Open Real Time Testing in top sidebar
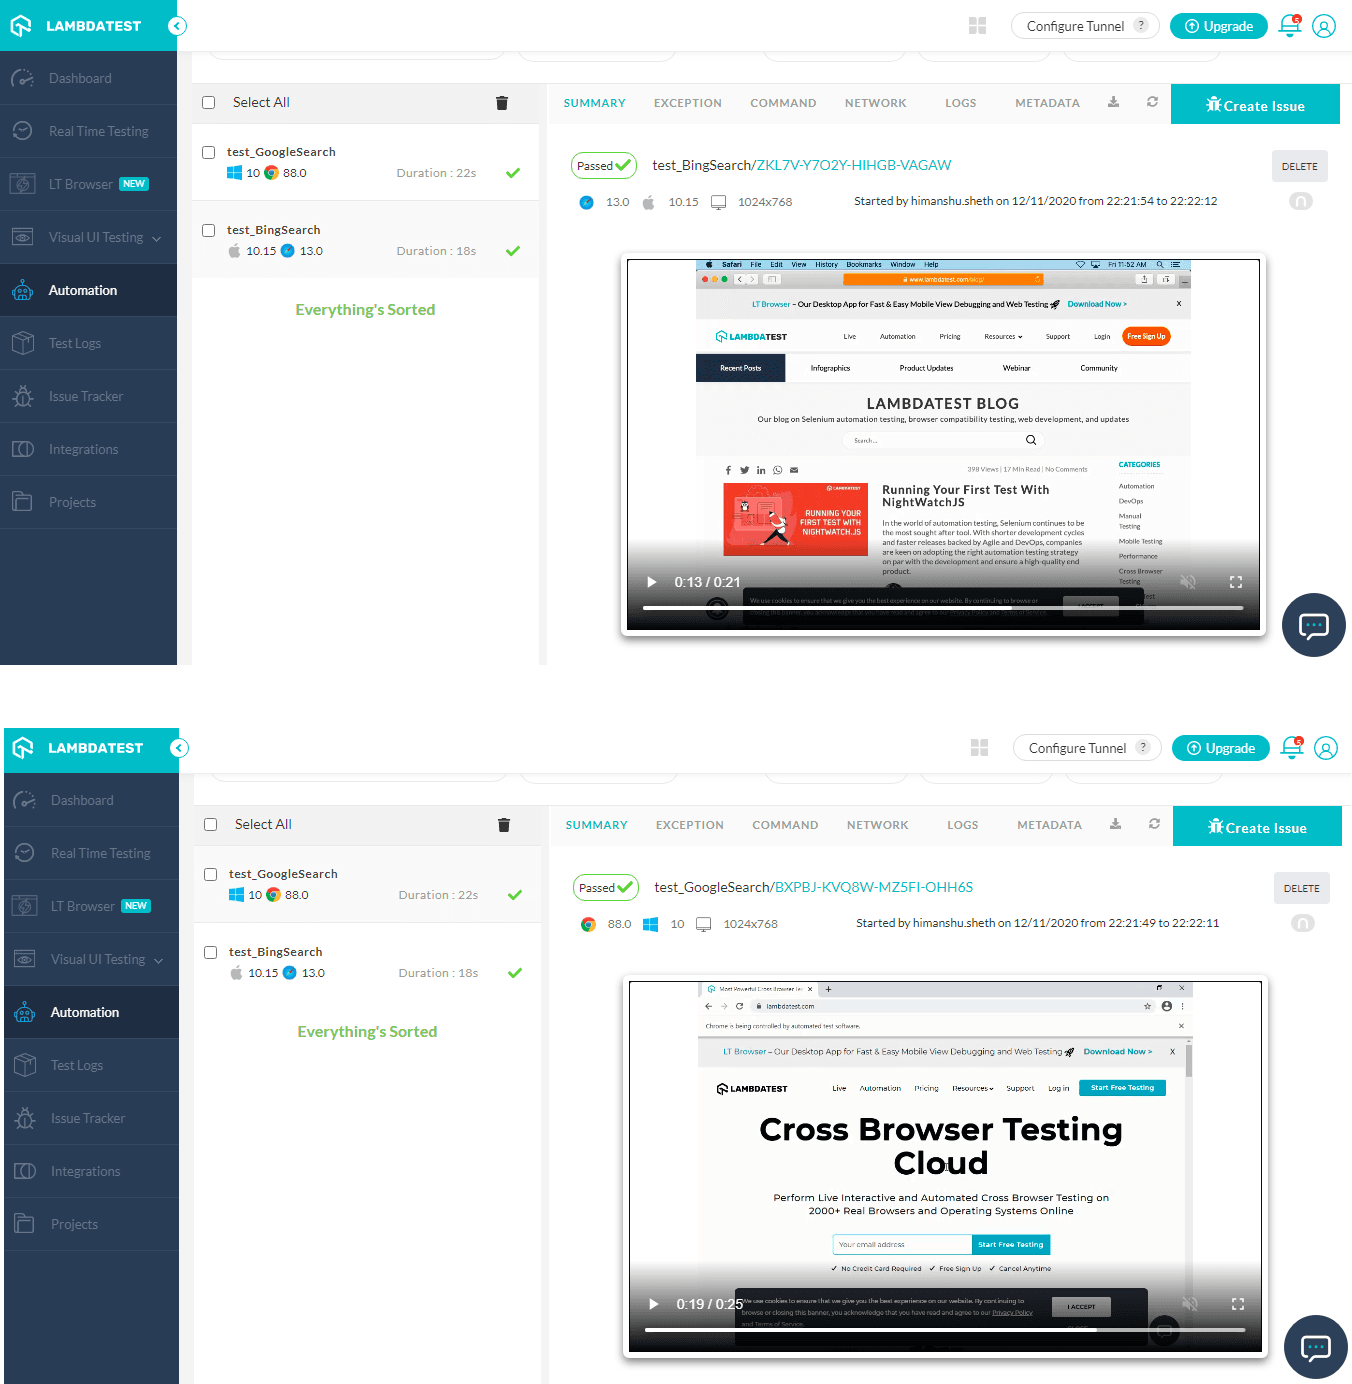Screen dimensions: 1352x1384 (x=88, y=131)
